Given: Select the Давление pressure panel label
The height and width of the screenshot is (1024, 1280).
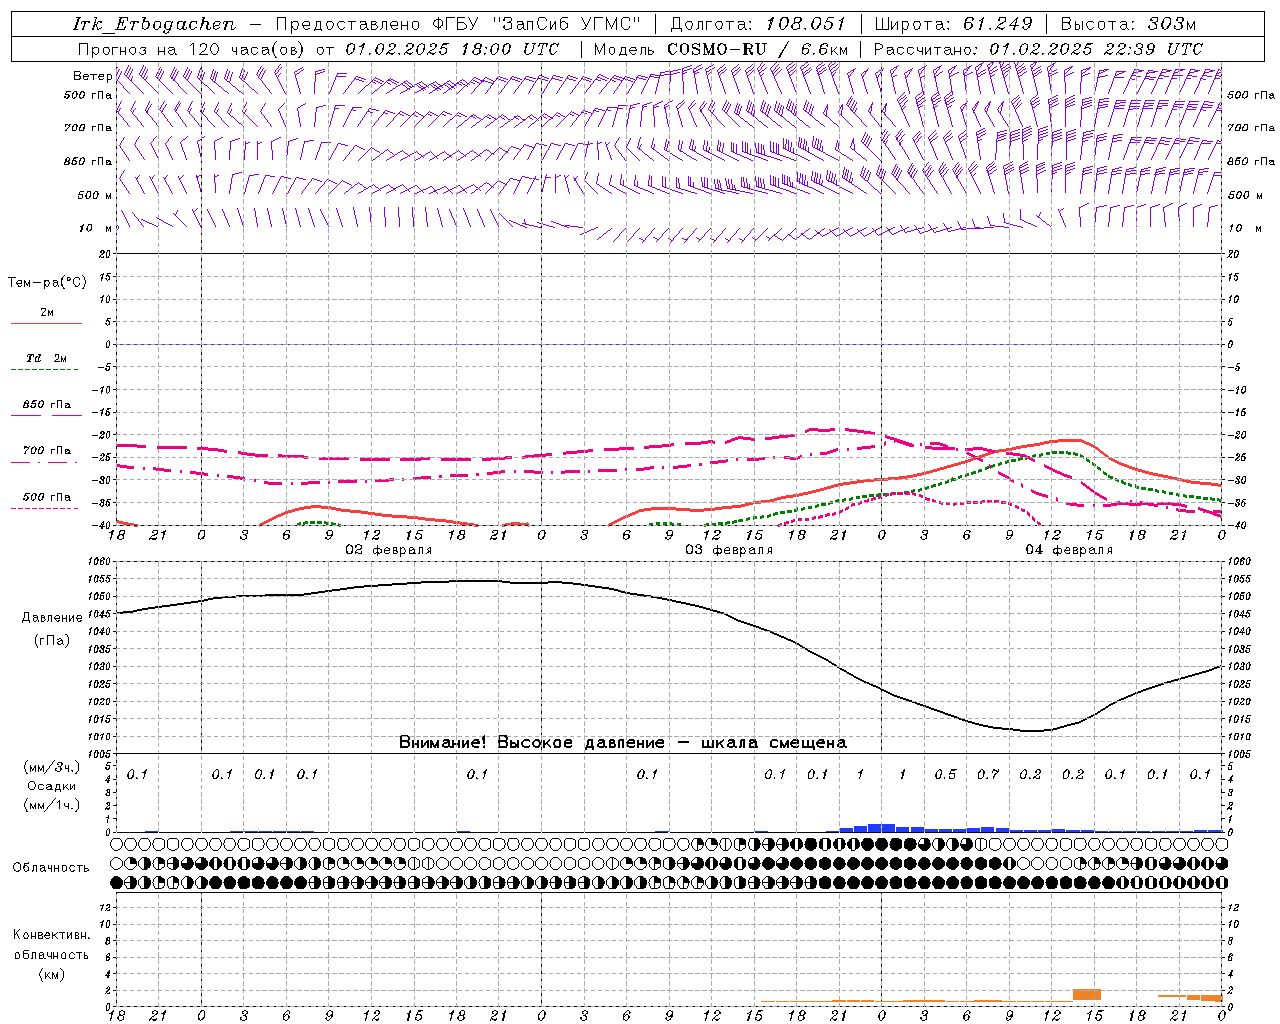Looking at the screenshot, I should click(x=52, y=618).
